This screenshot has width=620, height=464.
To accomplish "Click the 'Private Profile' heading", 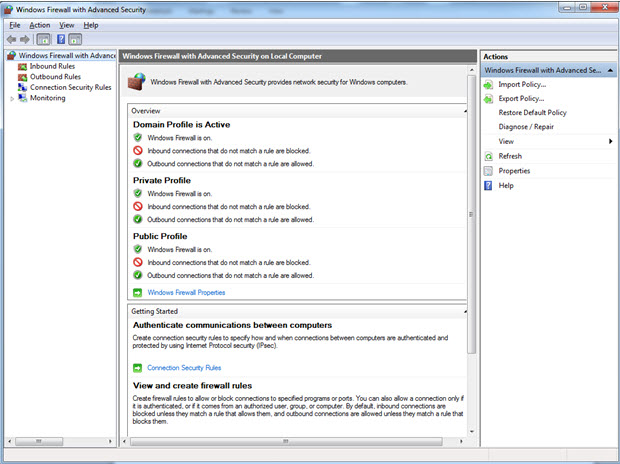I will click(x=162, y=180).
